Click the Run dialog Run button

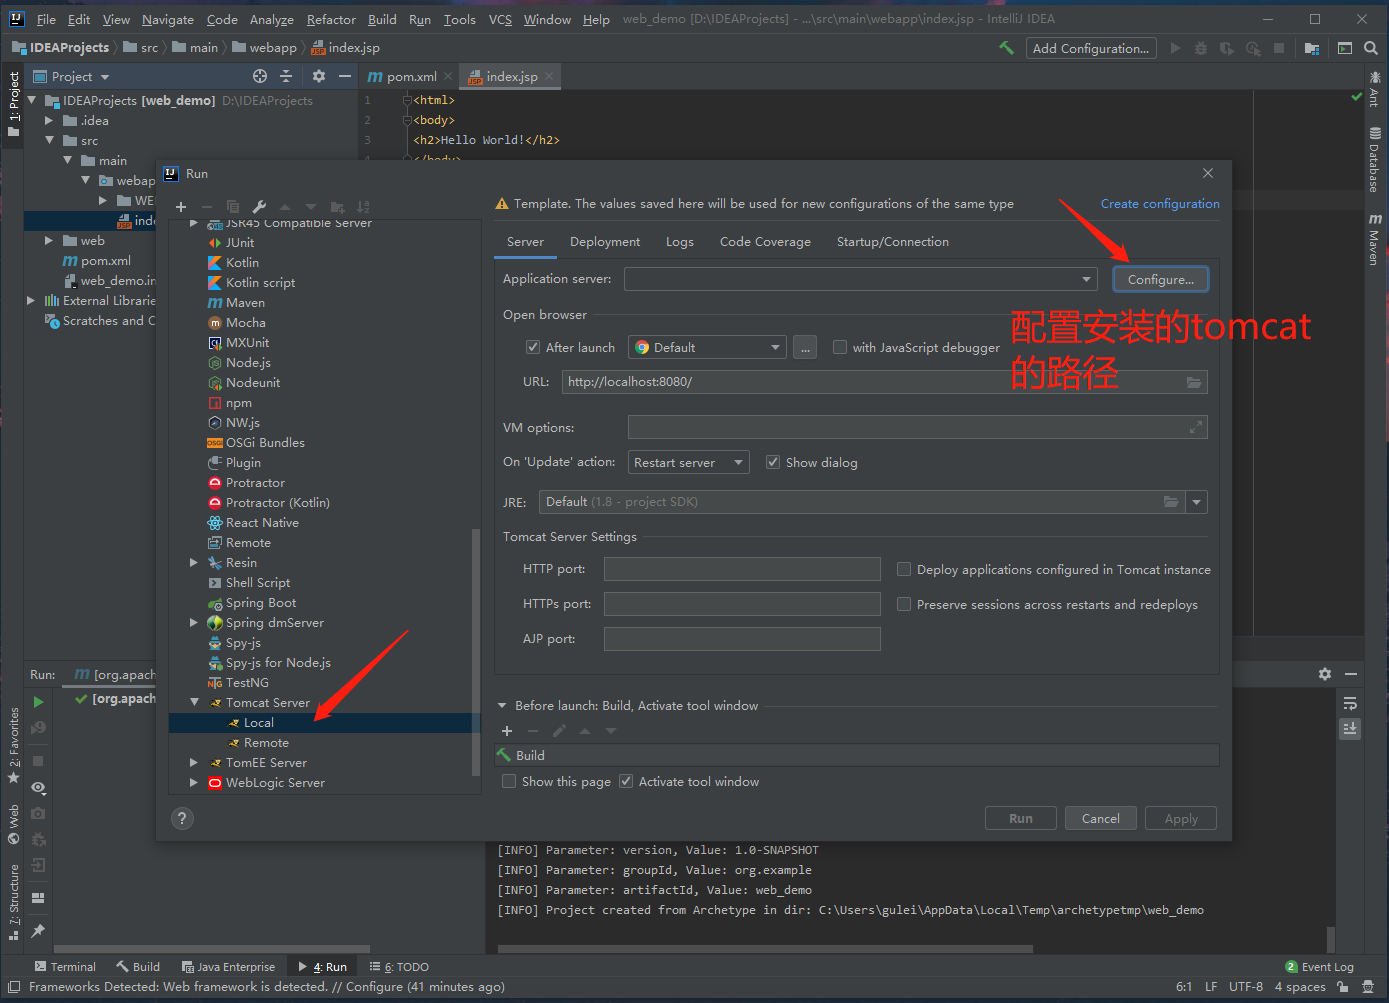click(x=1021, y=818)
